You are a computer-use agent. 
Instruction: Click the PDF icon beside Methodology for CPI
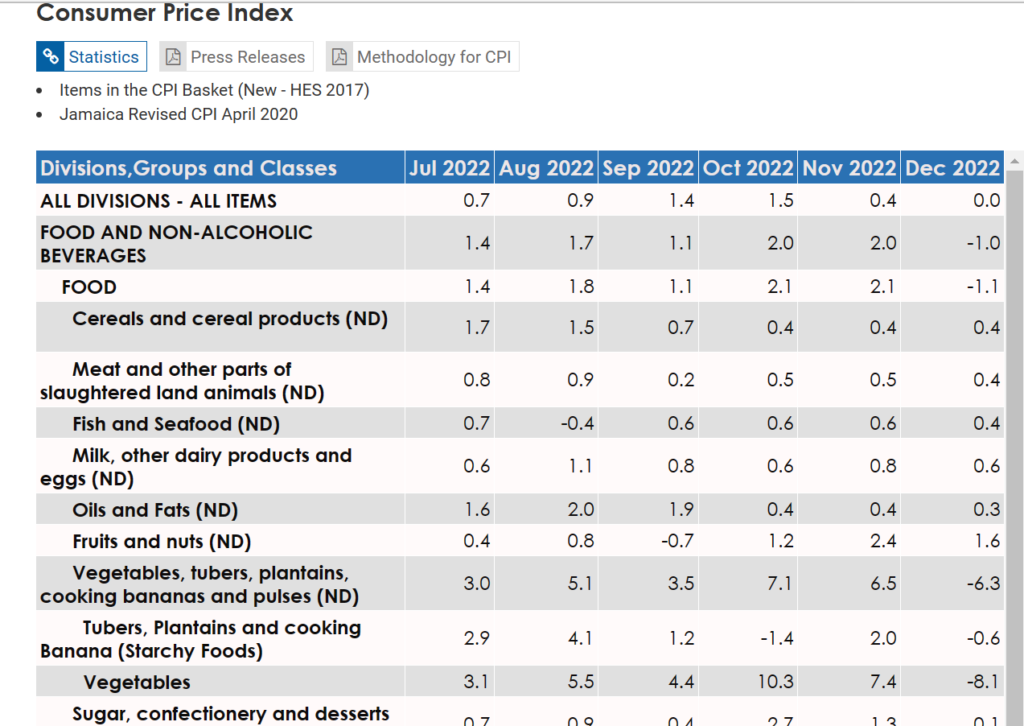[340, 57]
